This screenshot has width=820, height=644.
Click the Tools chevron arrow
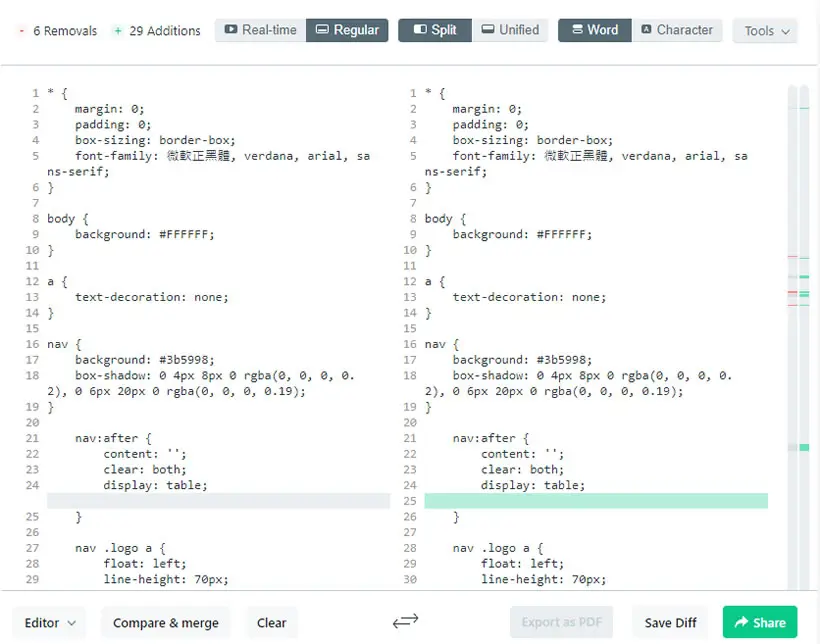pos(785,31)
